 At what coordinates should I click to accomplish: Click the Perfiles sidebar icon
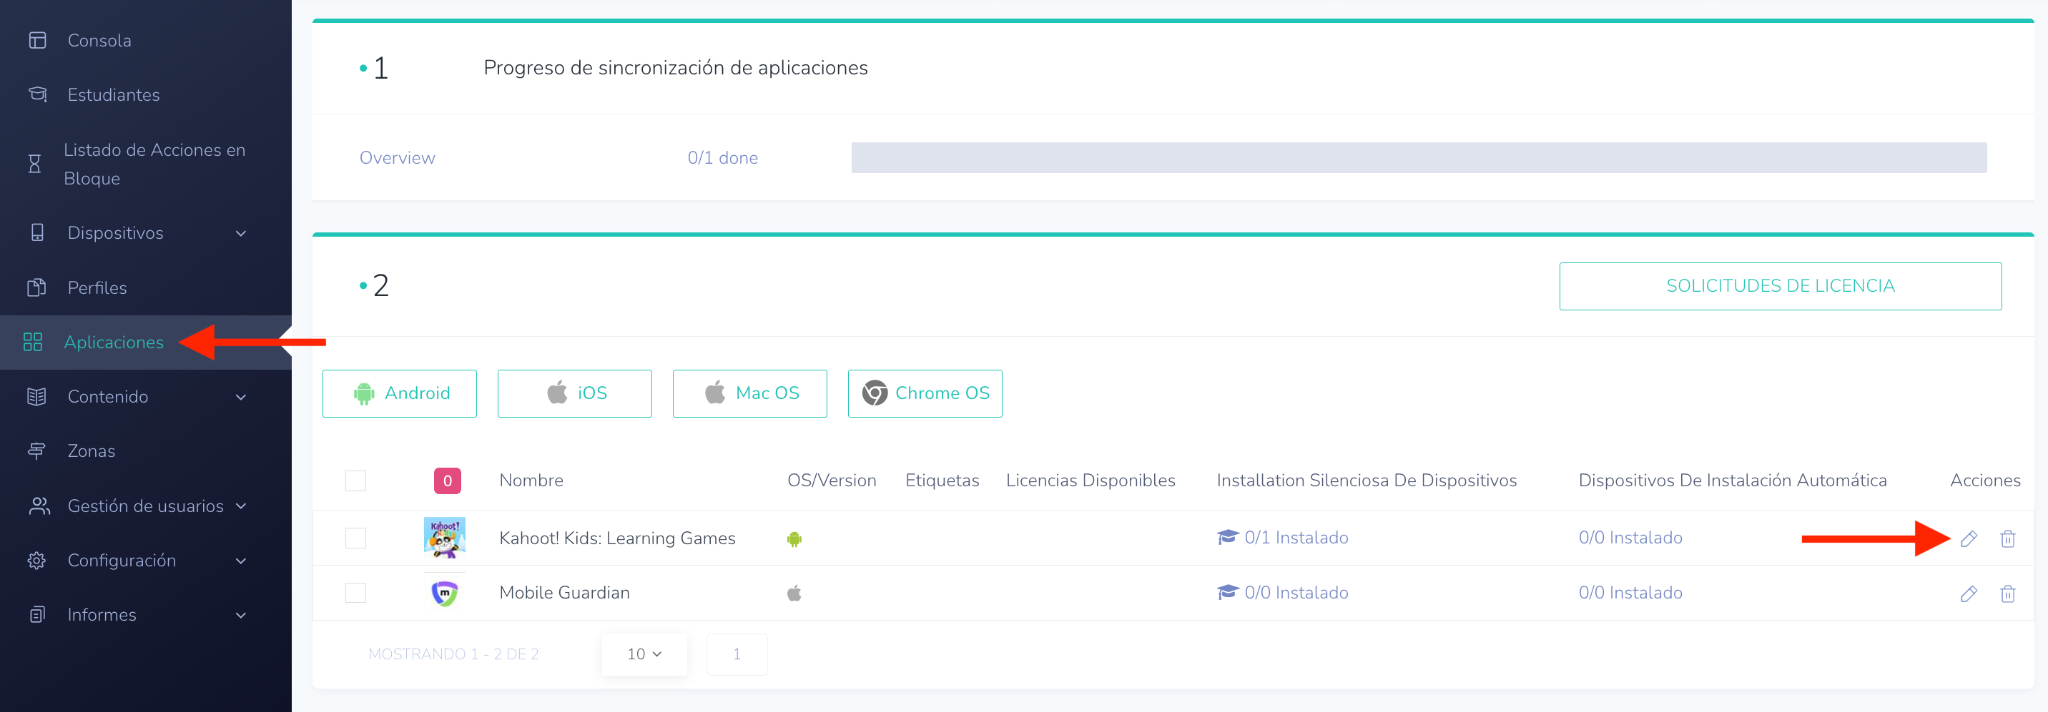pos(37,288)
